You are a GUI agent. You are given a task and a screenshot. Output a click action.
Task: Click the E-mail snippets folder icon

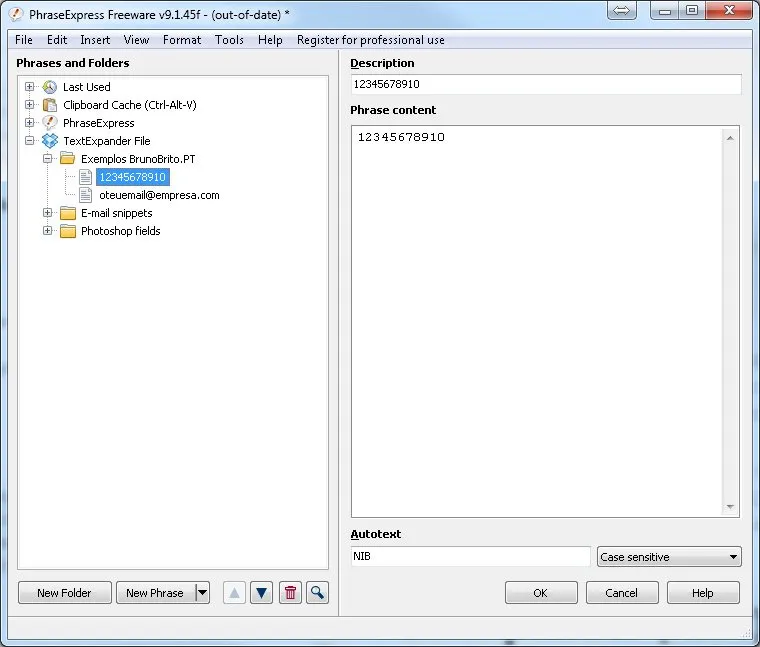point(67,213)
